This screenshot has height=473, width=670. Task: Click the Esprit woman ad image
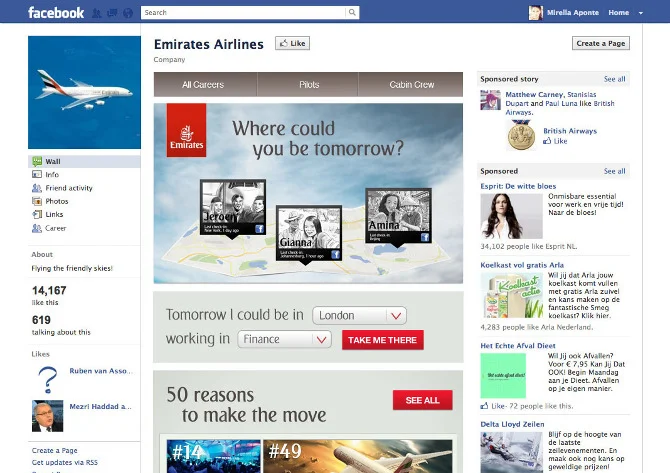click(x=511, y=216)
